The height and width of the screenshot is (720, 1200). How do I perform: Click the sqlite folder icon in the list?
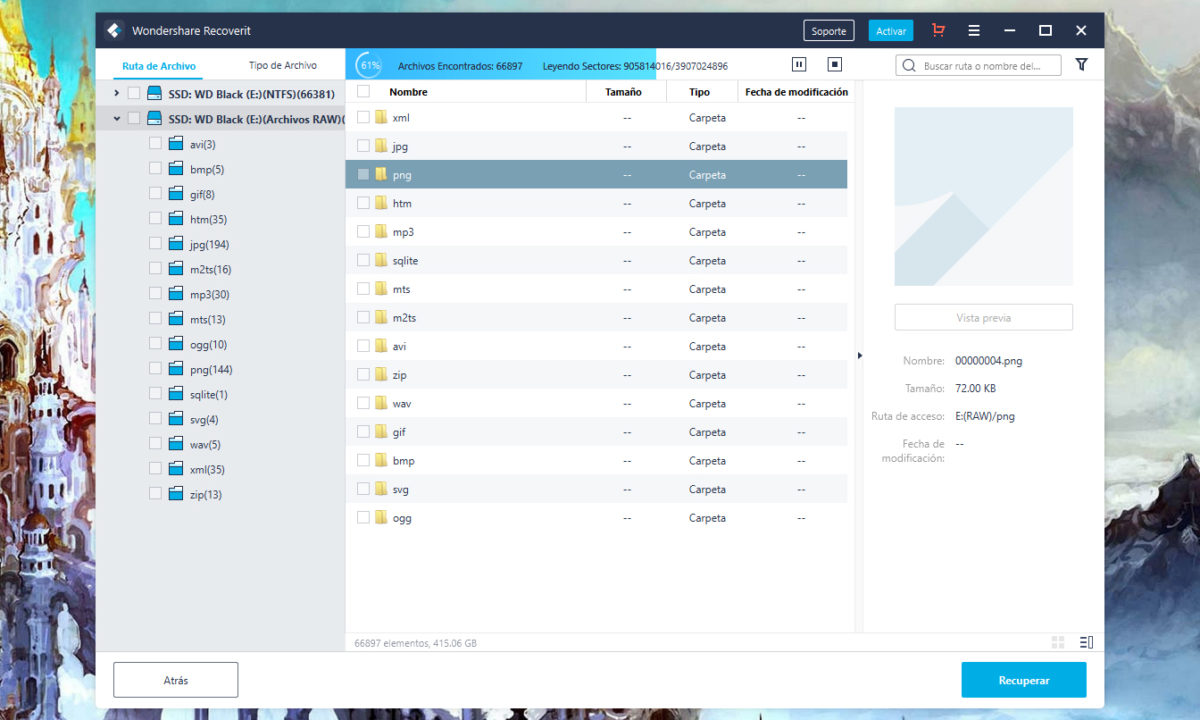380,260
